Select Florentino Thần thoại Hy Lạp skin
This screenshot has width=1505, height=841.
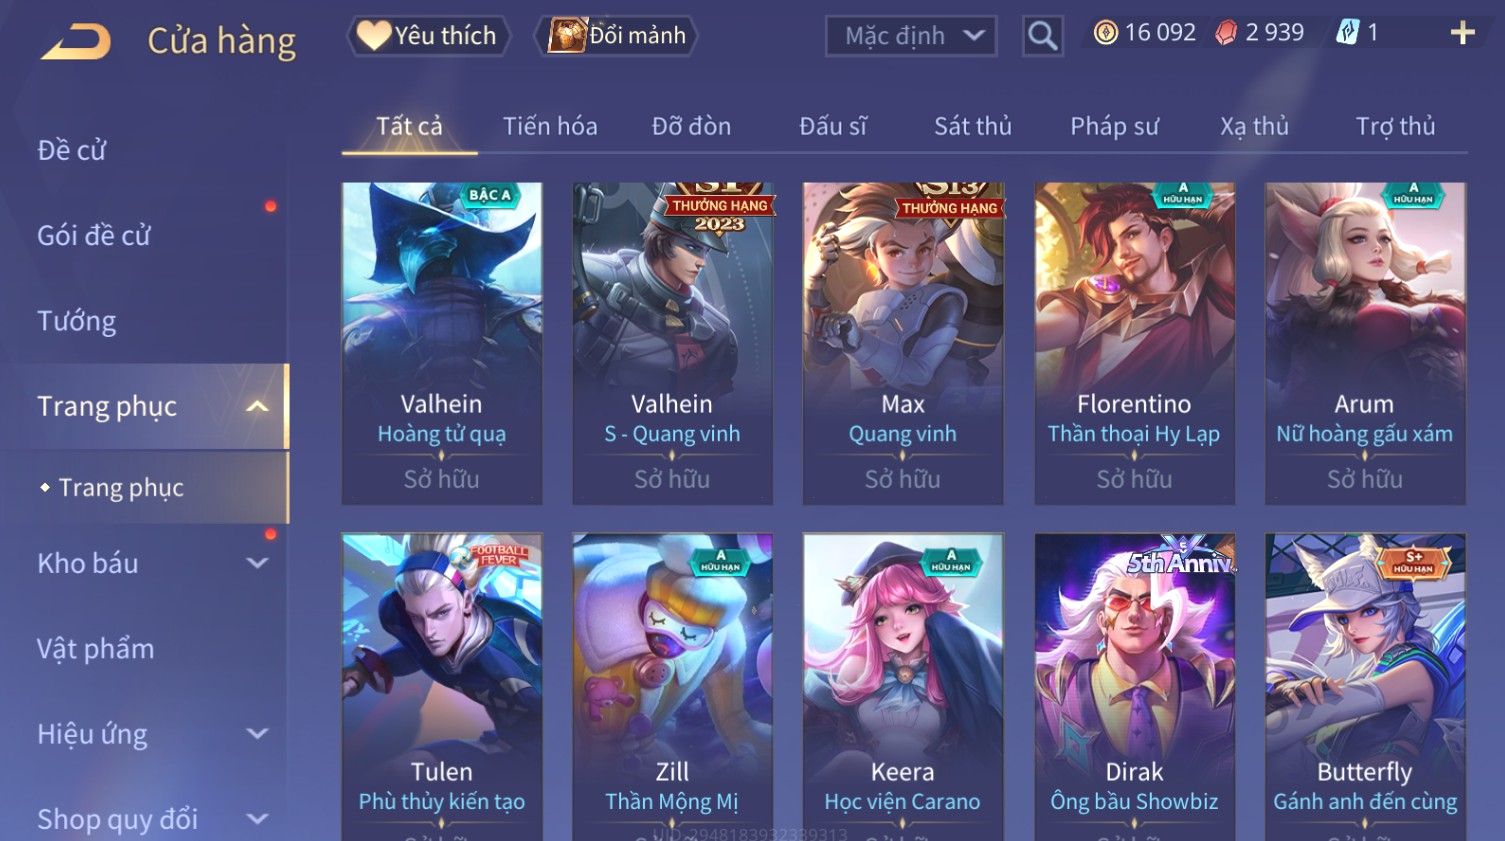tap(1134, 343)
